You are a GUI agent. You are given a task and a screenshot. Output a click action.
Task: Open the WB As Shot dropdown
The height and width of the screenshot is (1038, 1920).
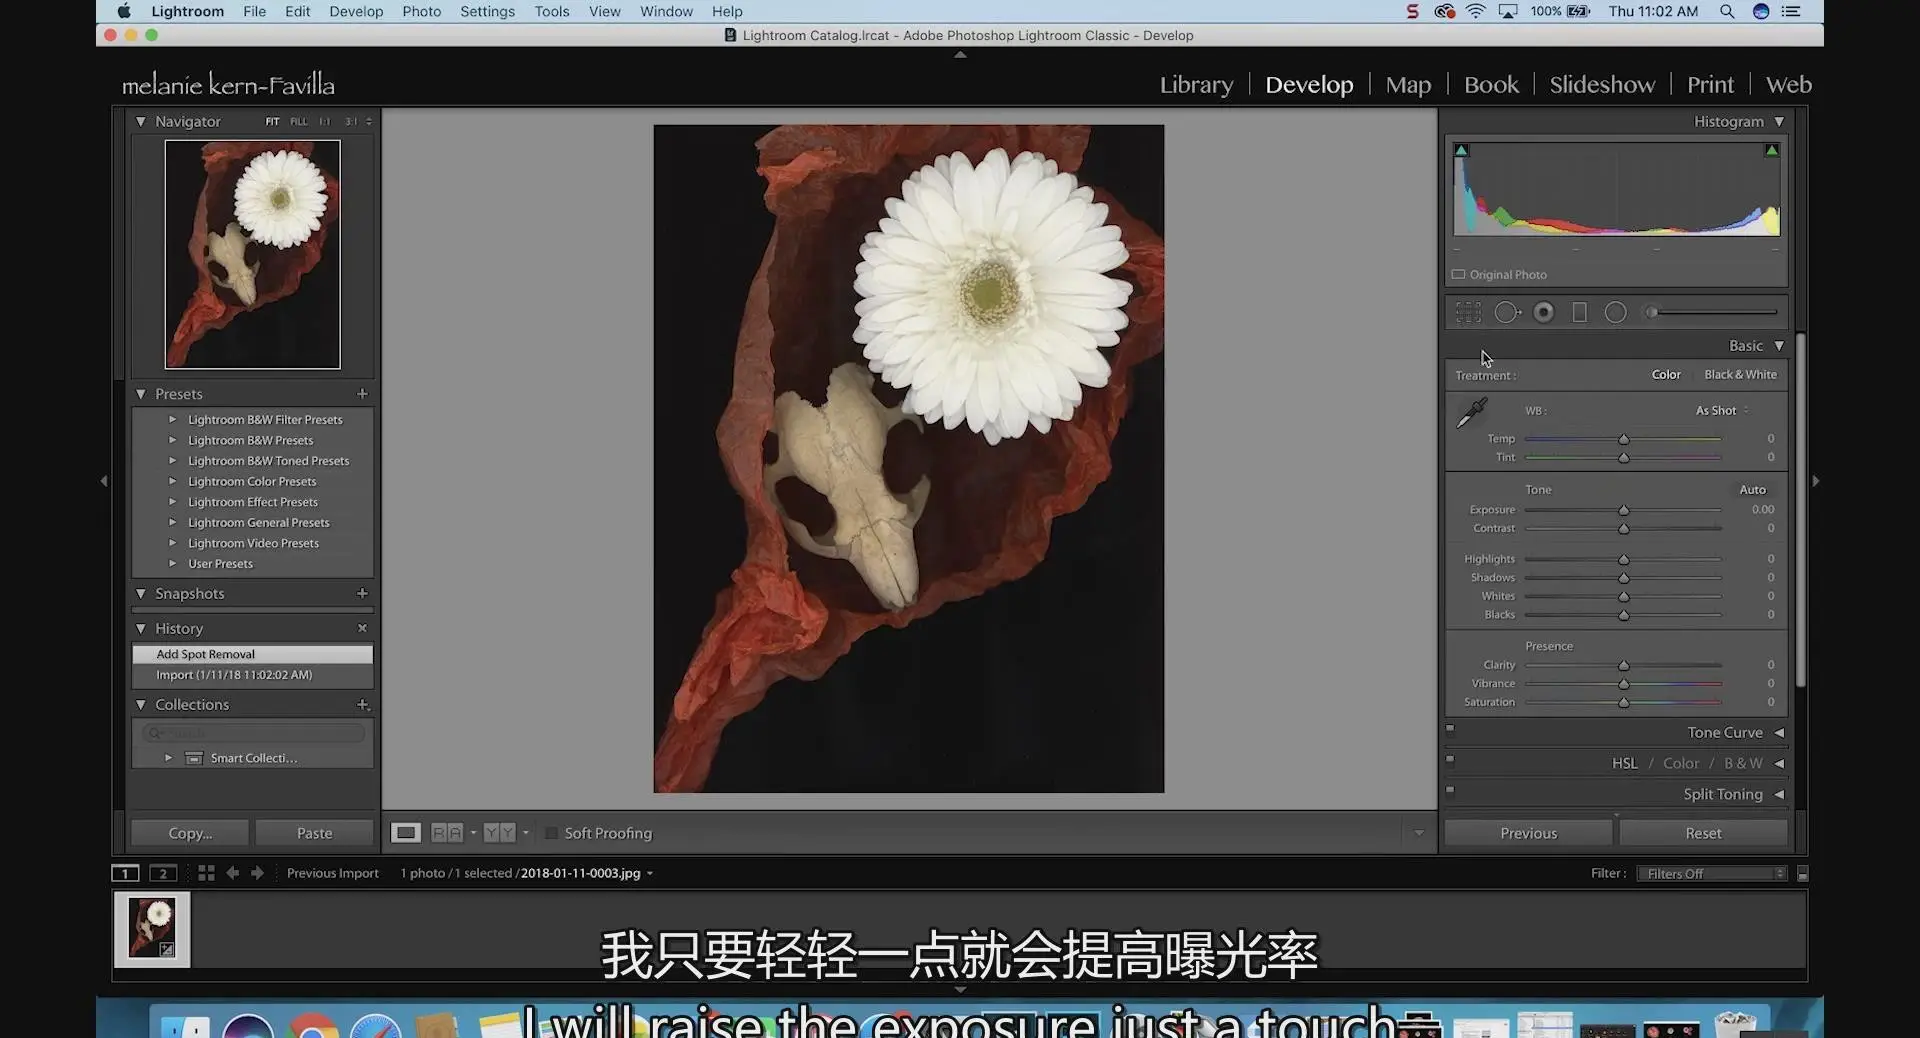click(x=1722, y=411)
